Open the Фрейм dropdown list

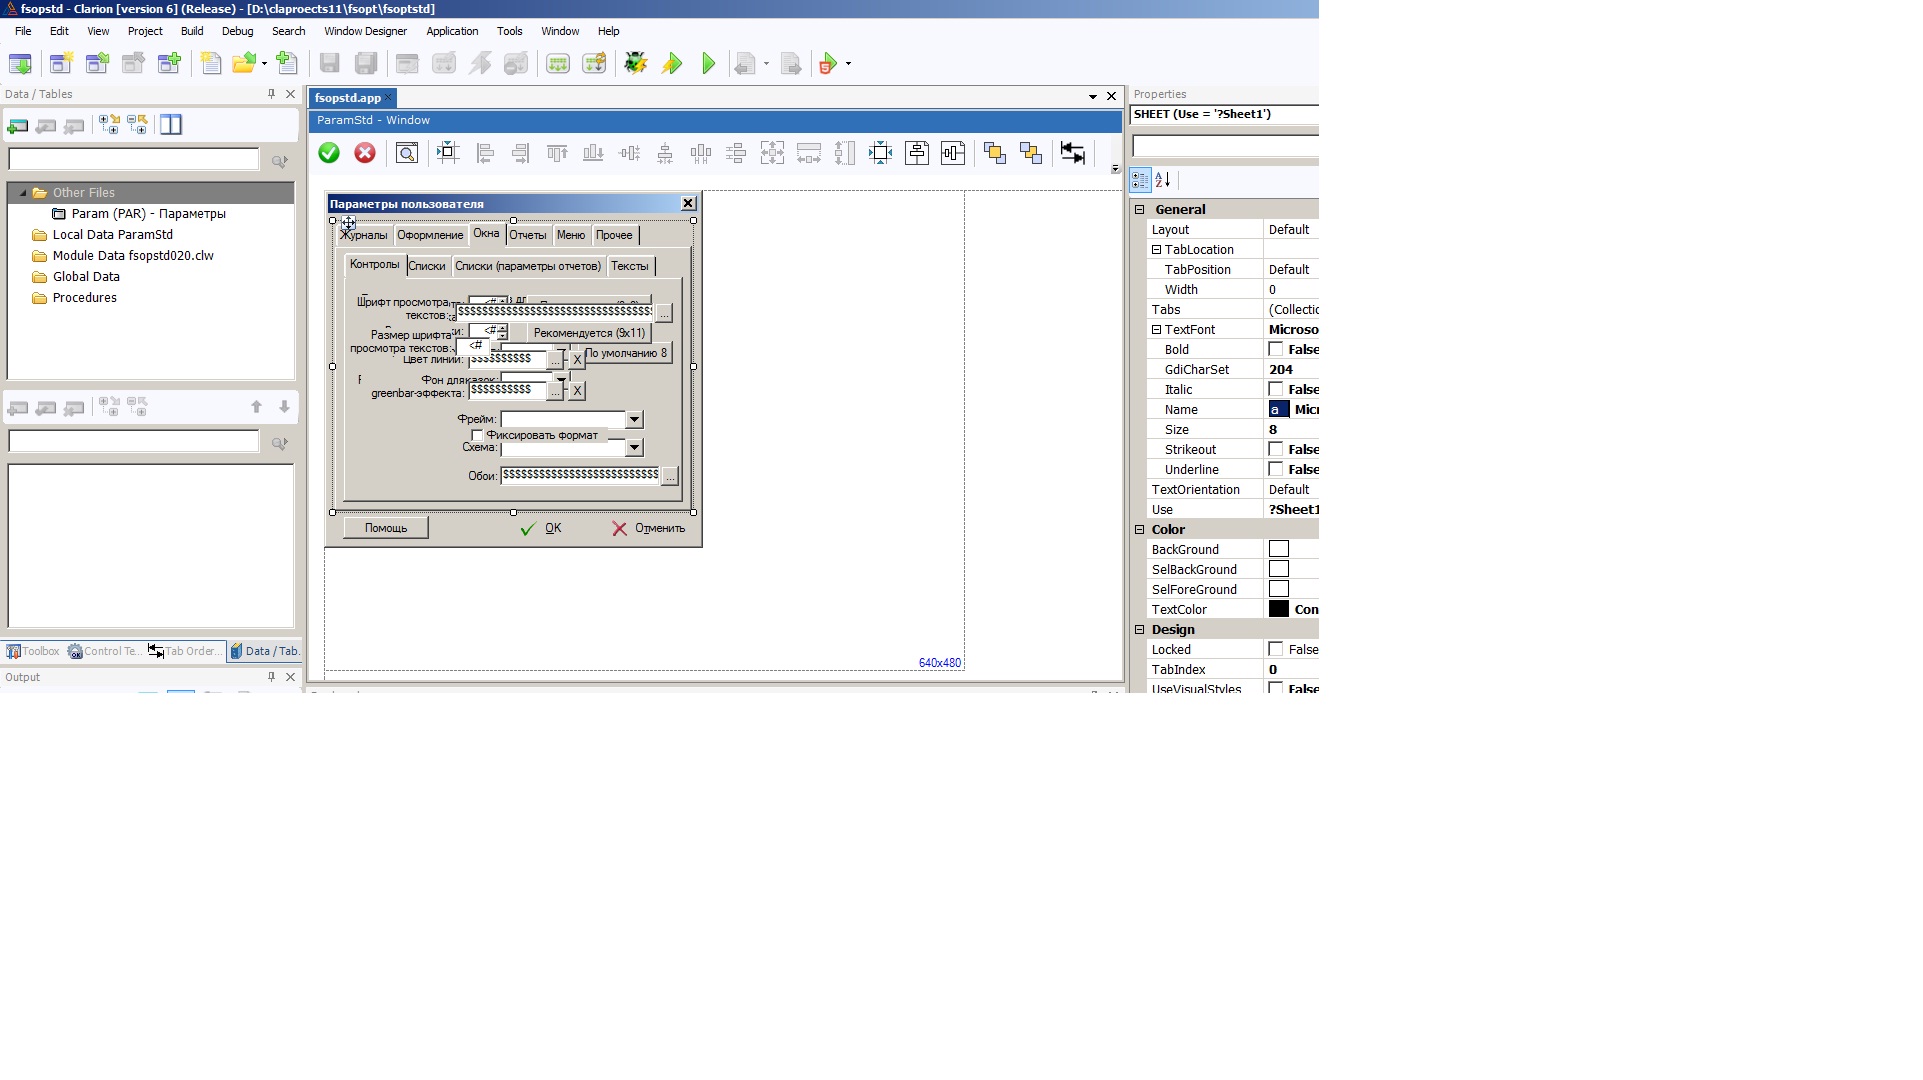point(634,420)
